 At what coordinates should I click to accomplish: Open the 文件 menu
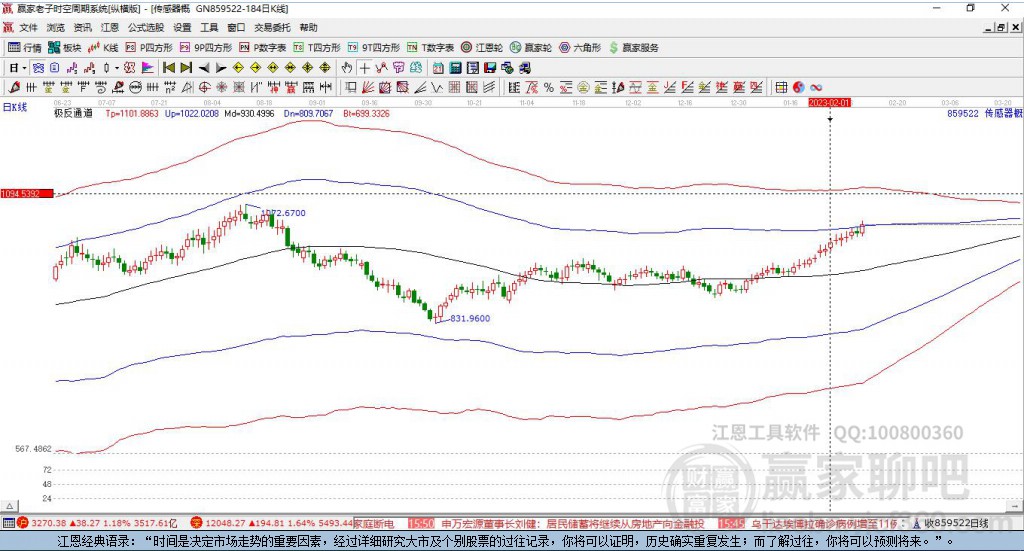[x=28, y=27]
